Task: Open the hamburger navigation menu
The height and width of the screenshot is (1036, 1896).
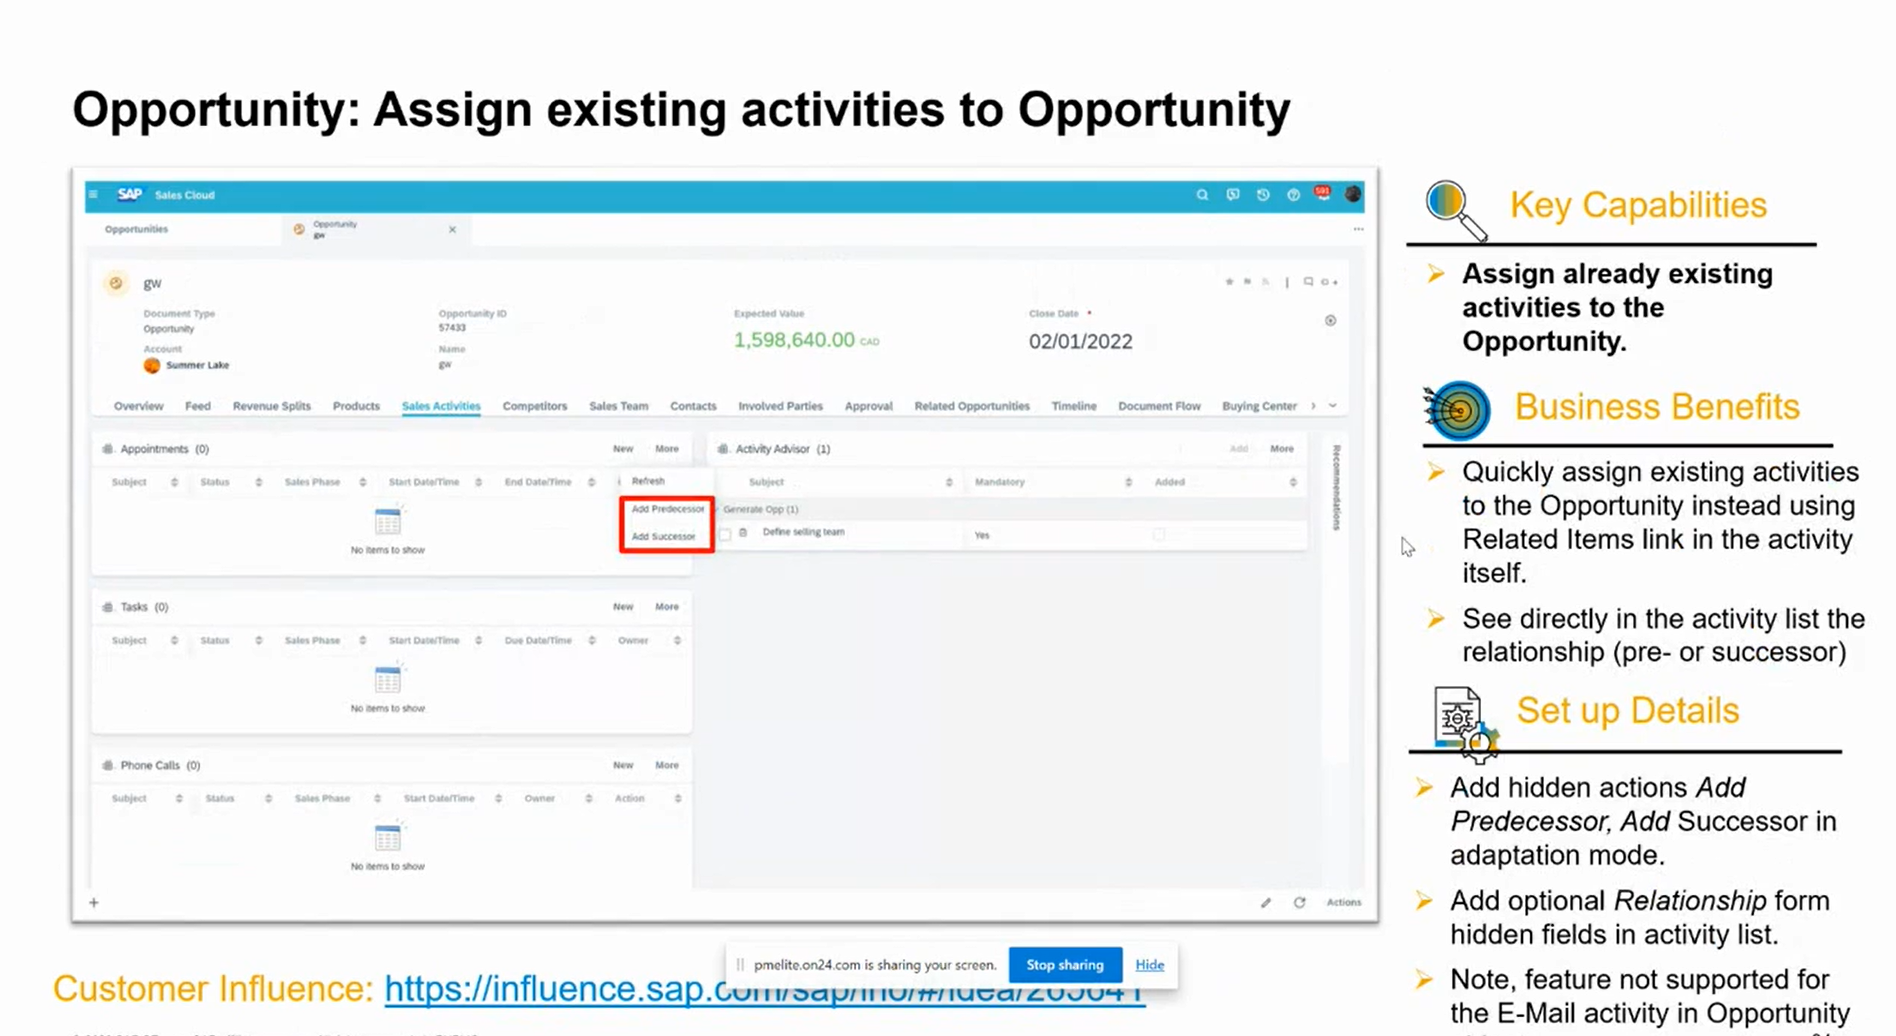Action: pyautogui.click(x=93, y=194)
